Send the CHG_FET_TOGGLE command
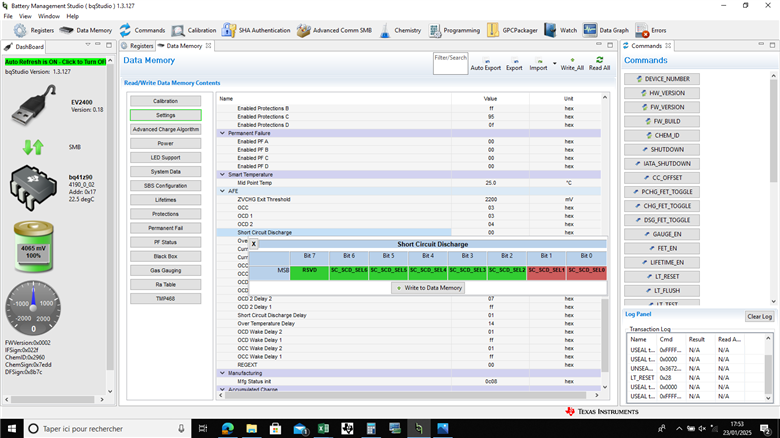This screenshot has width=780, height=438. point(662,206)
